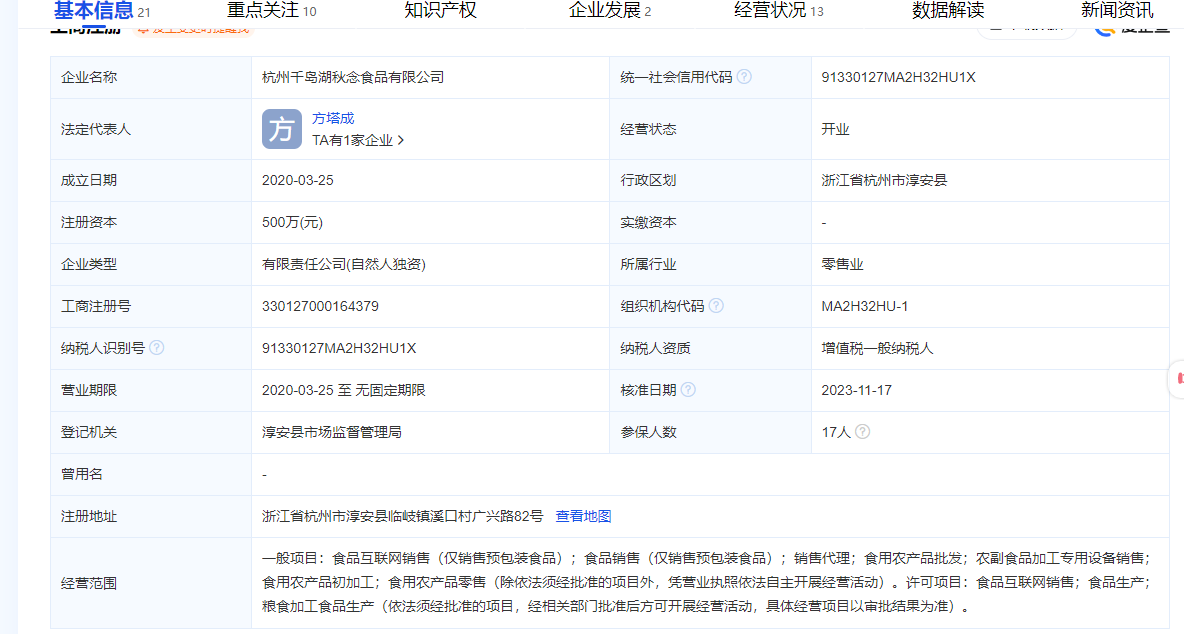Click the insured count 17人
The height and width of the screenshot is (634, 1184).
coord(836,432)
